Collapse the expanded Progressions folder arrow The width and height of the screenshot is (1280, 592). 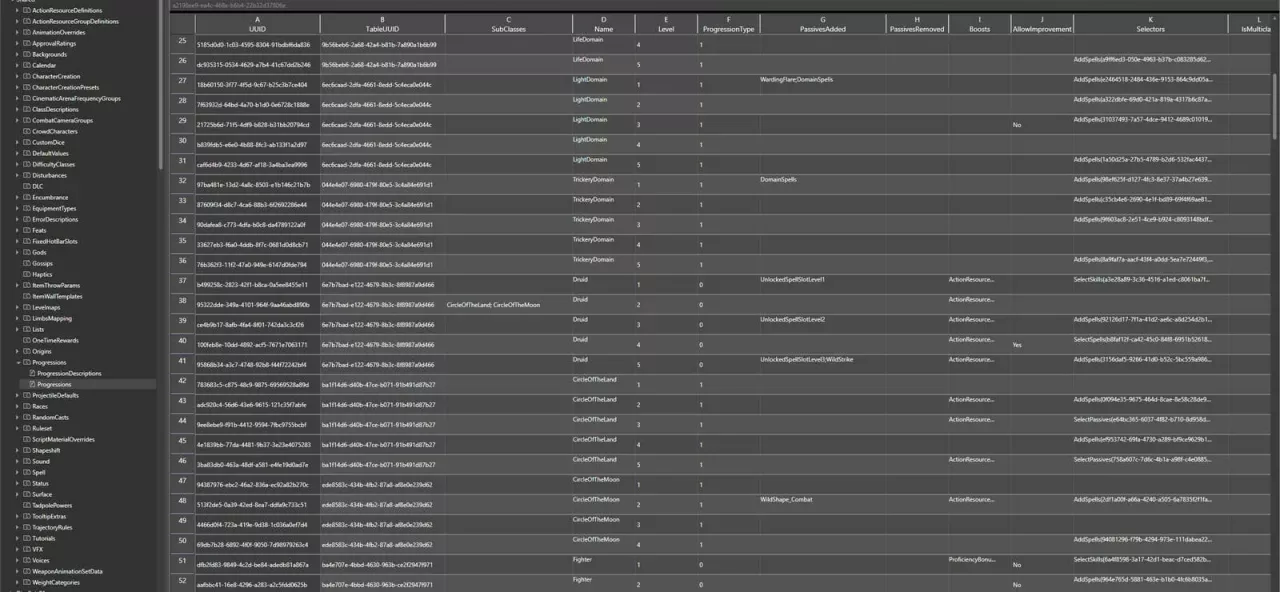[x=17, y=362]
